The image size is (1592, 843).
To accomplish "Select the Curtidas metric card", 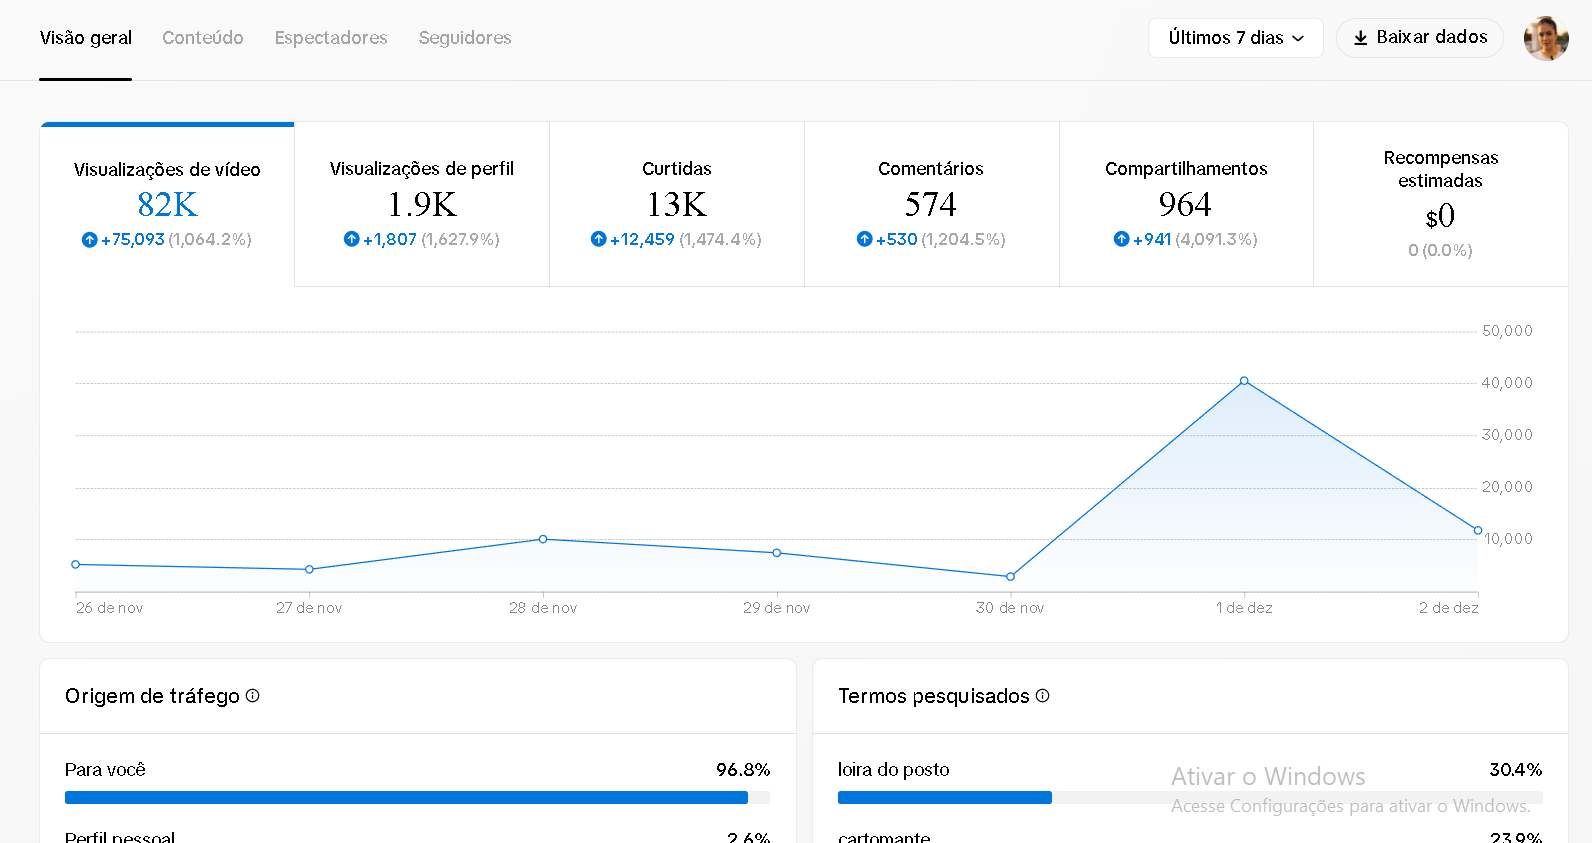I will [677, 204].
